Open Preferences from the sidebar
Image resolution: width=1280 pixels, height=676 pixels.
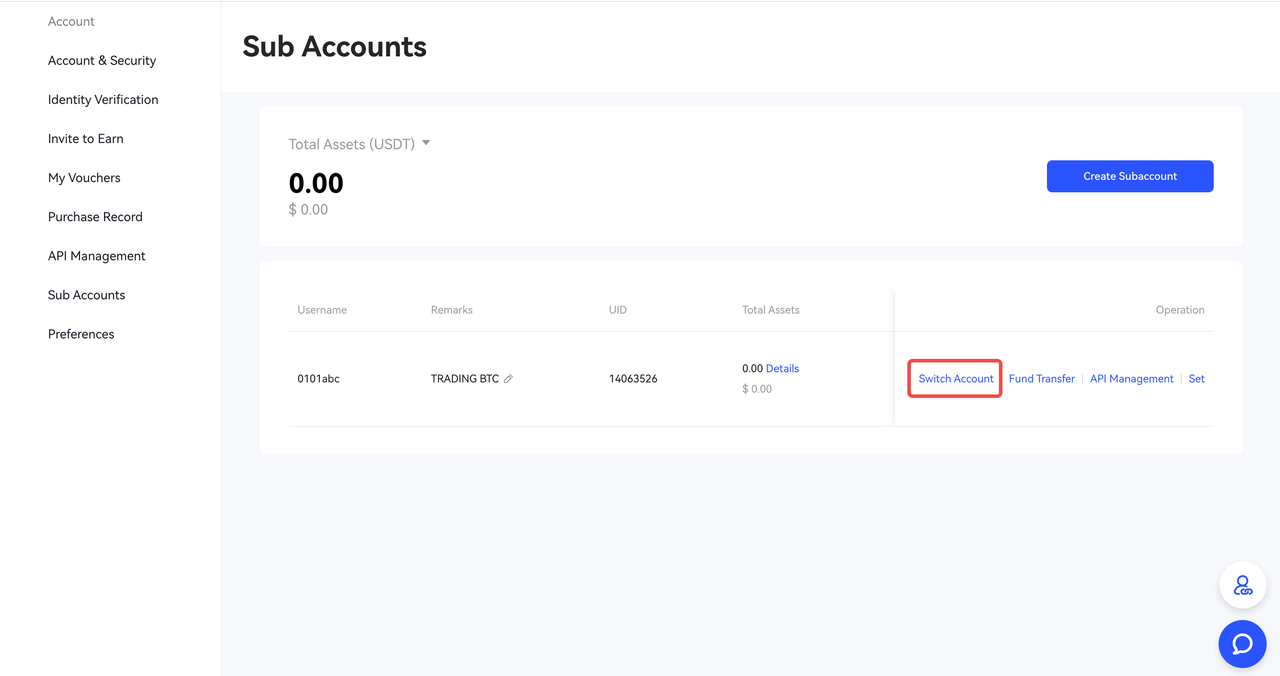point(81,334)
